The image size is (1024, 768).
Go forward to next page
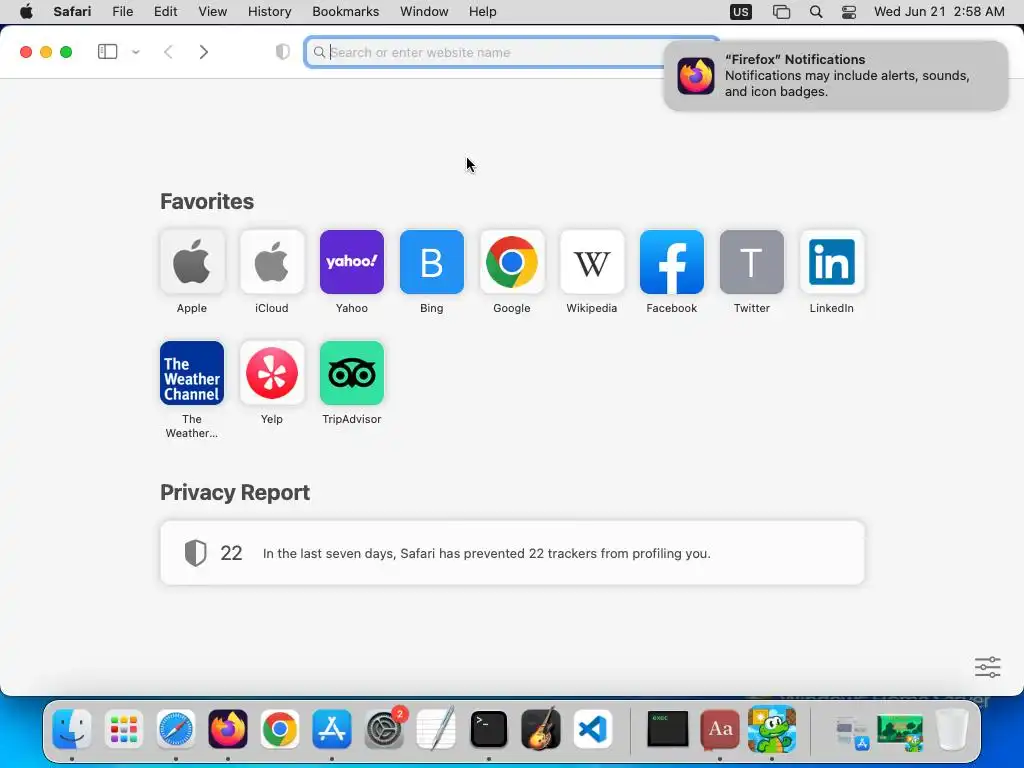pos(204,52)
